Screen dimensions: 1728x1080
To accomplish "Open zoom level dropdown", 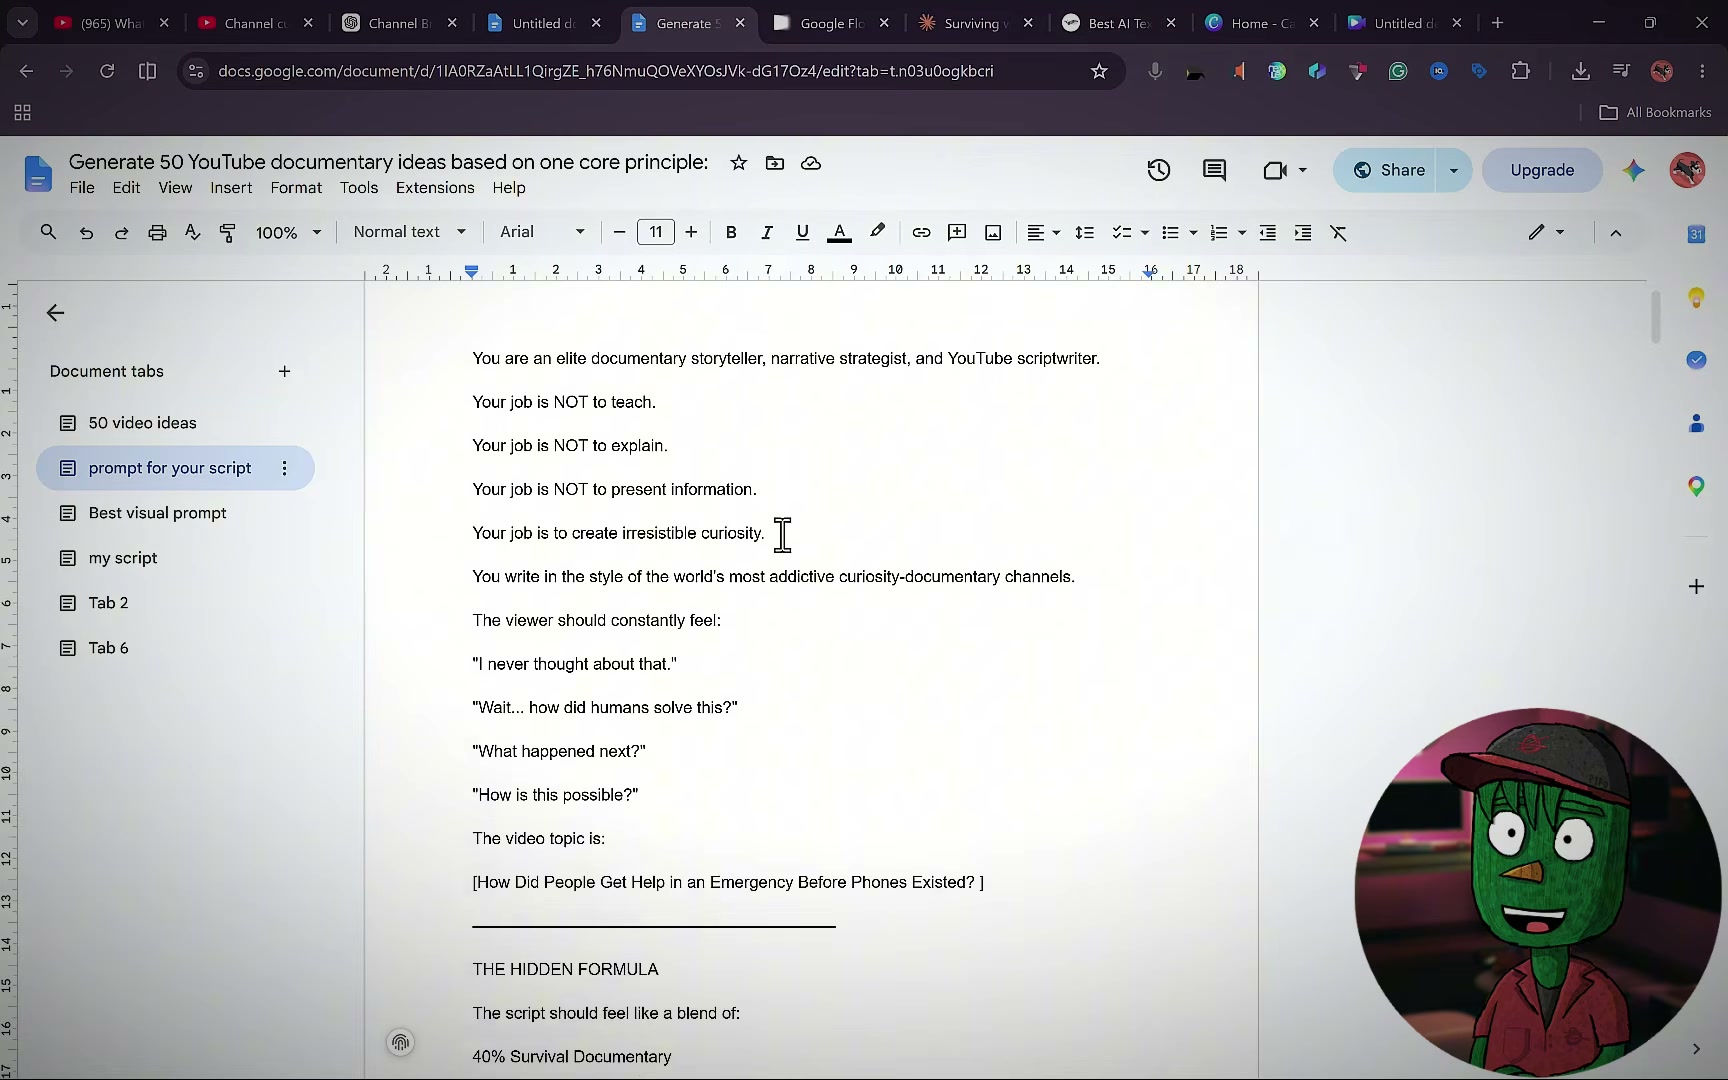I will 288,232.
